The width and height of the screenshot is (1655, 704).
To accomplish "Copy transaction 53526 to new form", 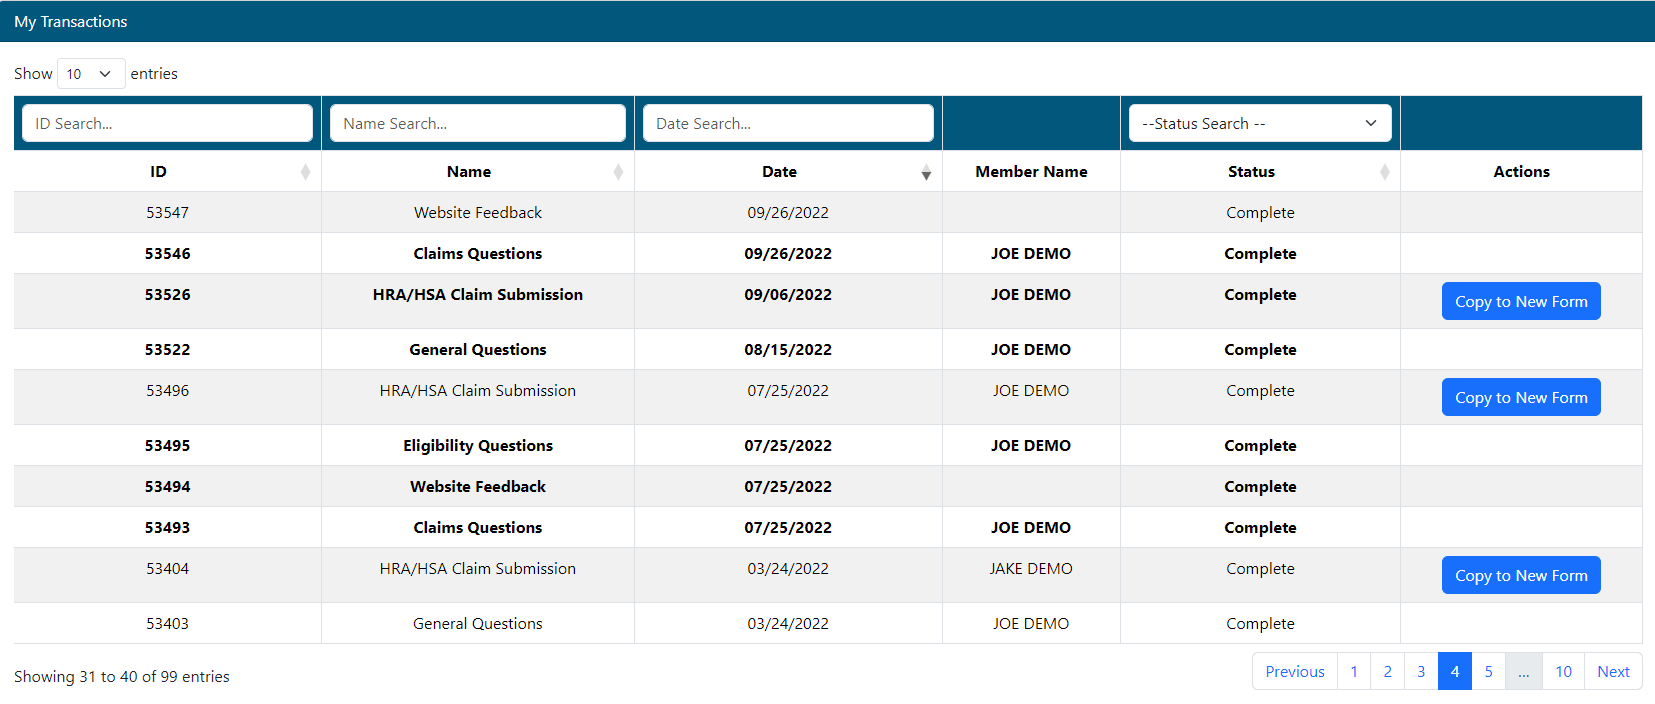I will pos(1520,302).
